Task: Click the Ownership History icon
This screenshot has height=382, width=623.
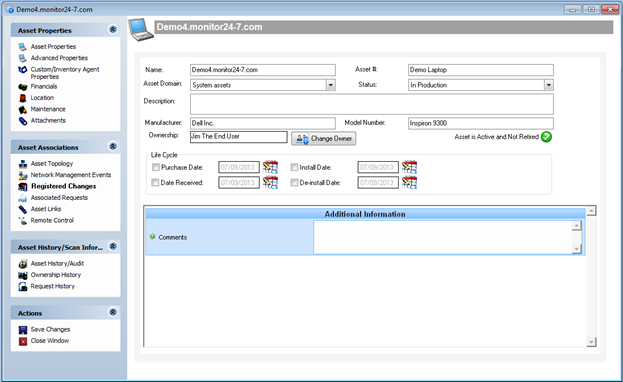Action: point(23,275)
